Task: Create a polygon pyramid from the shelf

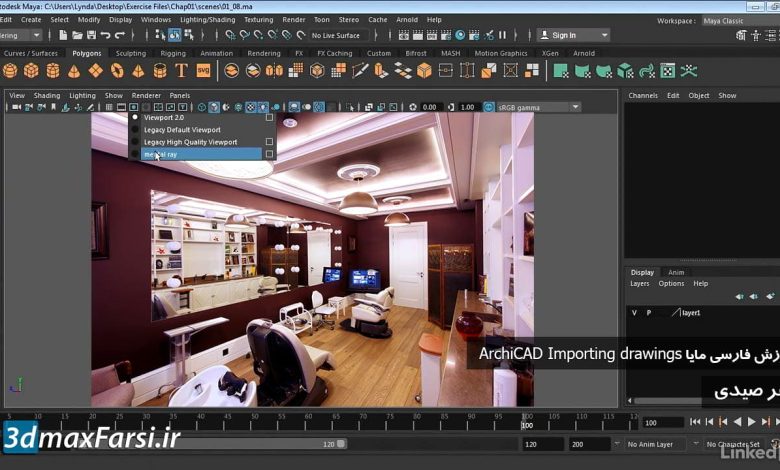Action: coord(138,71)
